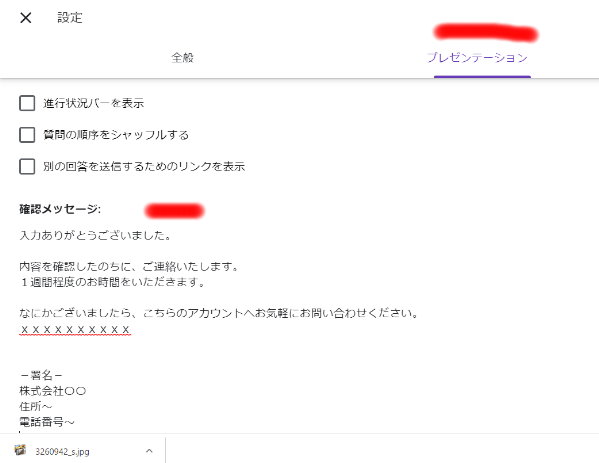Open downloaded file 3260942_s.jpg
Viewport: 599px width, 463px height.
coord(62,452)
